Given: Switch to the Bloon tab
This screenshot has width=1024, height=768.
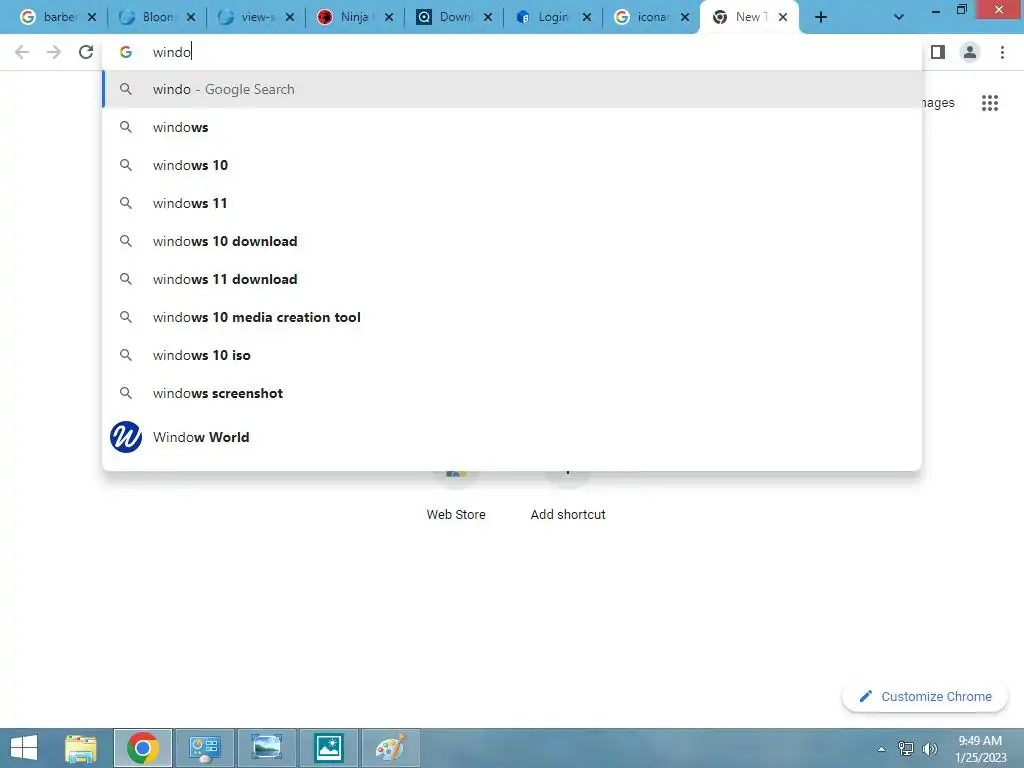Looking at the screenshot, I should (x=157, y=18).
